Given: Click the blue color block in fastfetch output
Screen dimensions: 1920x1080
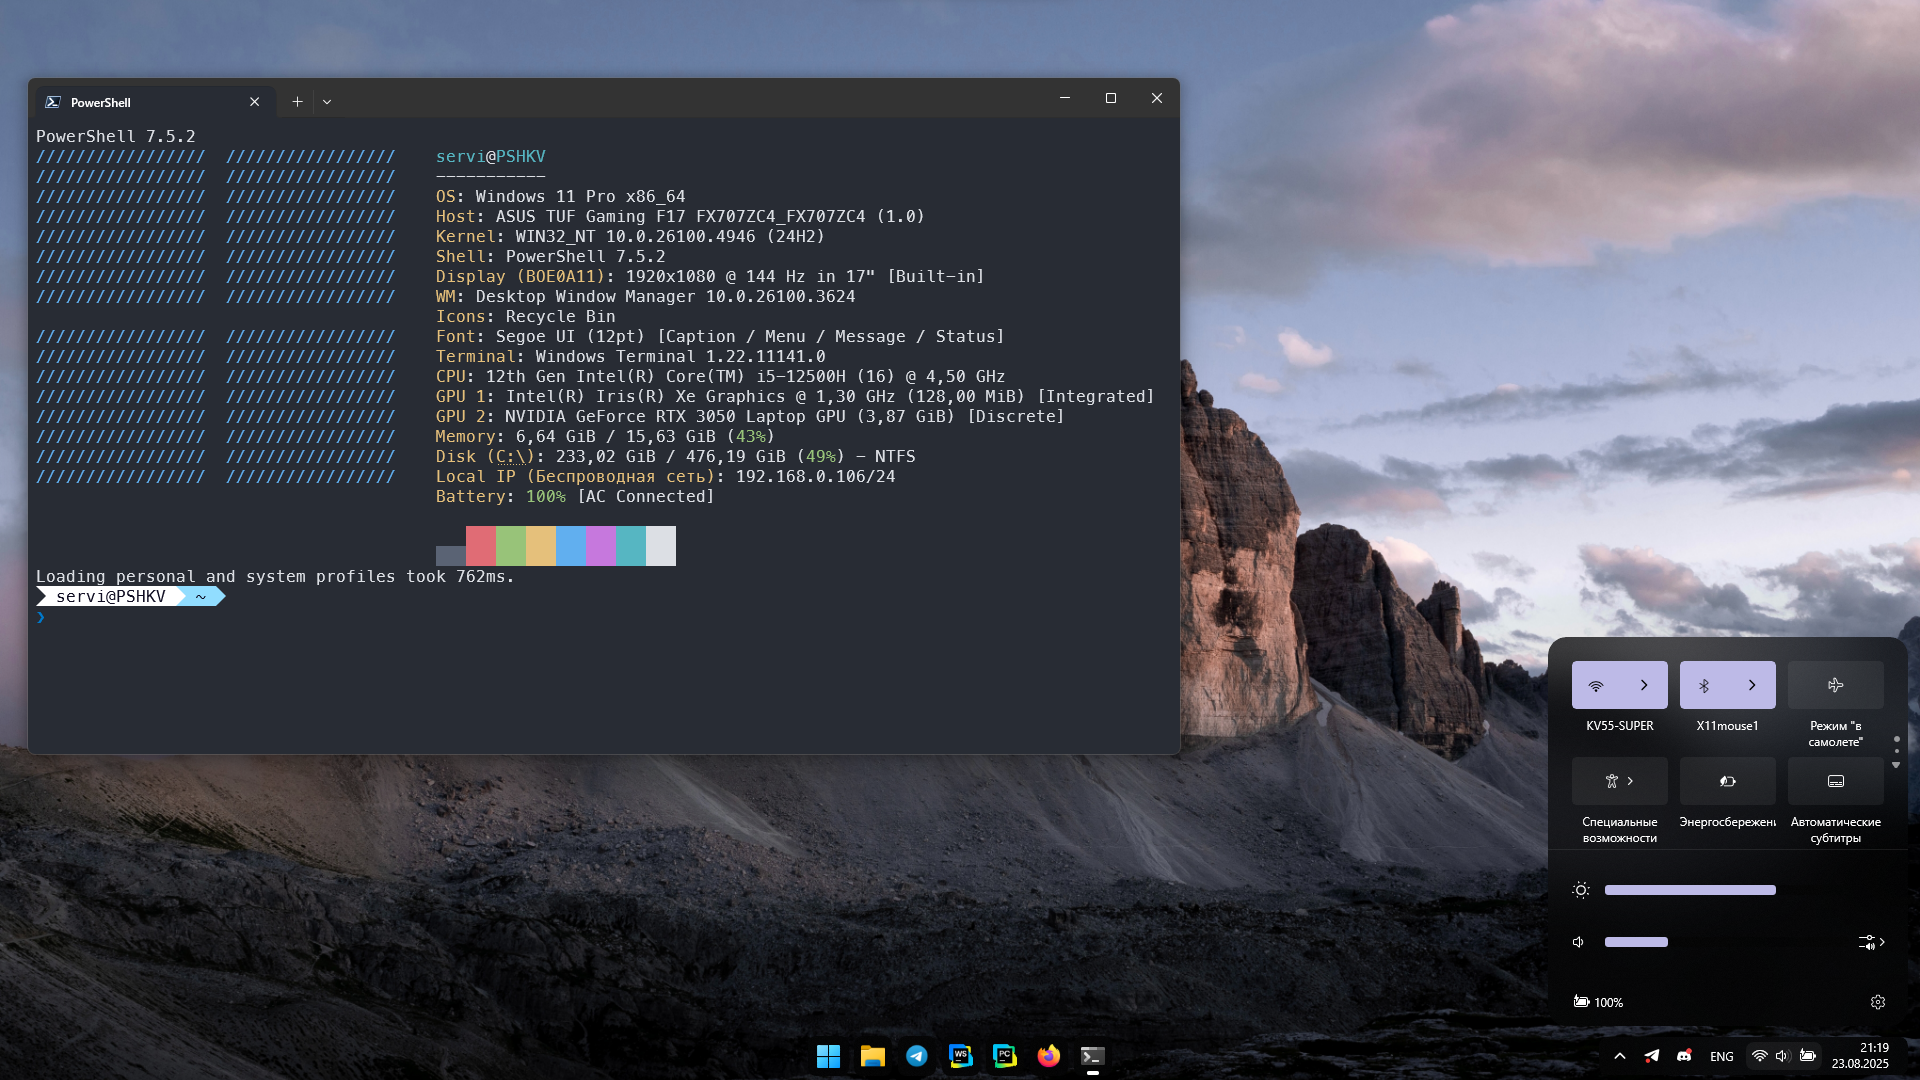Looking at the screenshot, I should 571,546.
